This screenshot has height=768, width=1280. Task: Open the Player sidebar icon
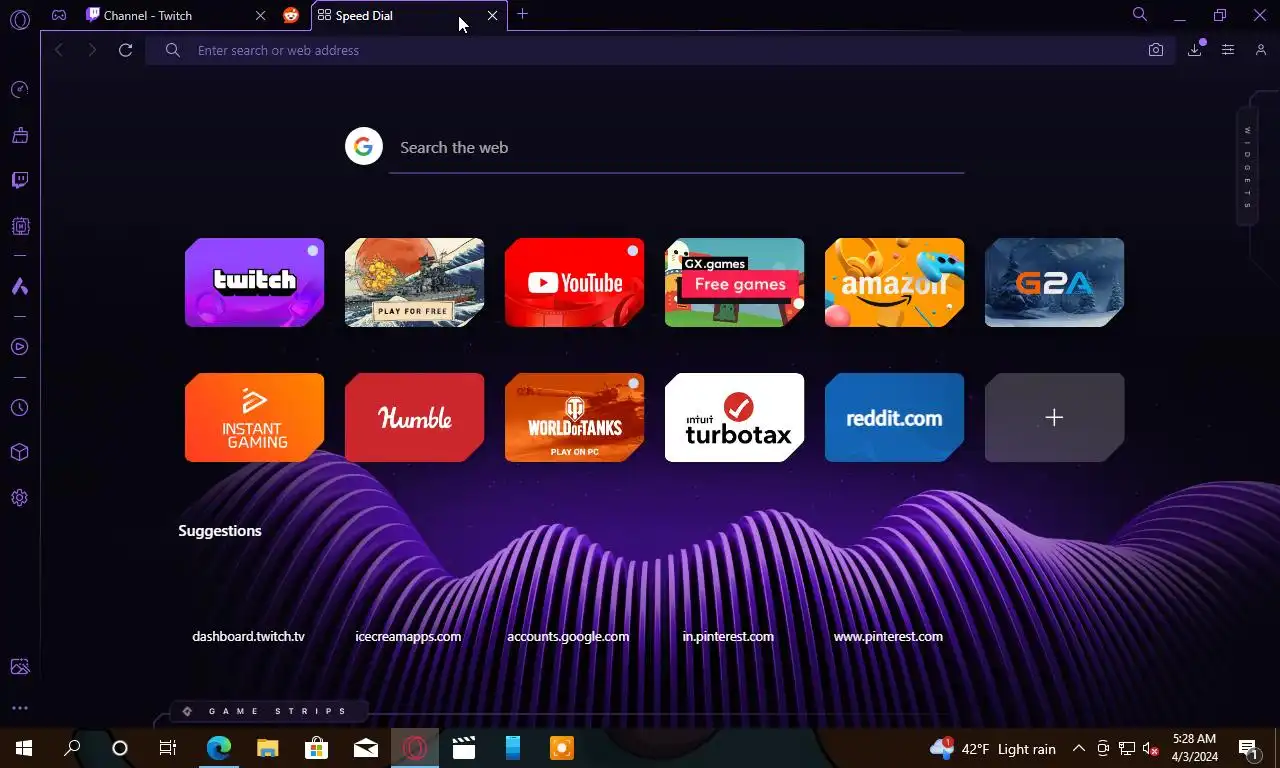tap(19, 347)
